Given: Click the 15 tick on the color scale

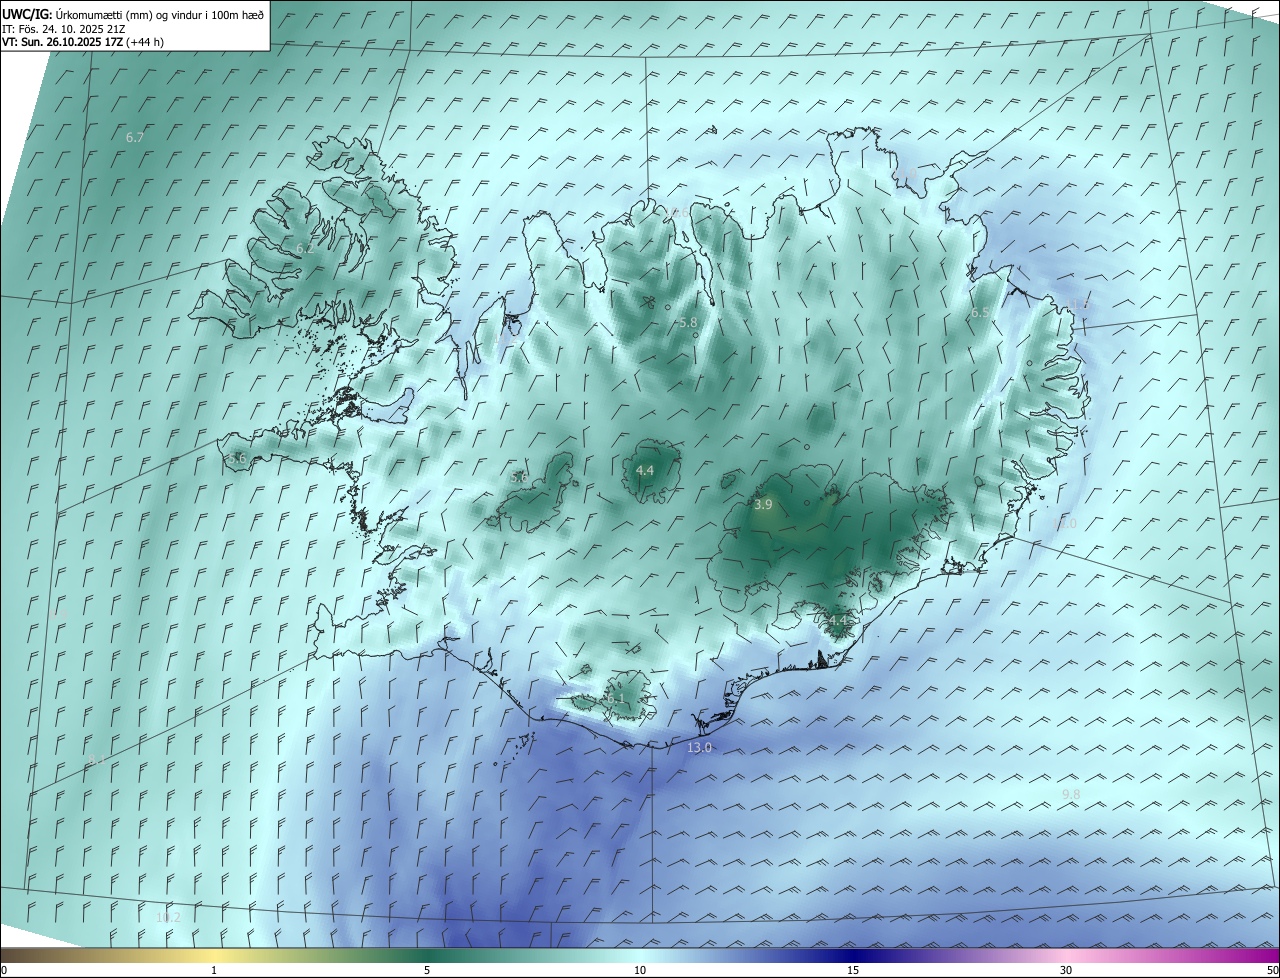Looking at the screenshot, I should (x=853, y=970).
